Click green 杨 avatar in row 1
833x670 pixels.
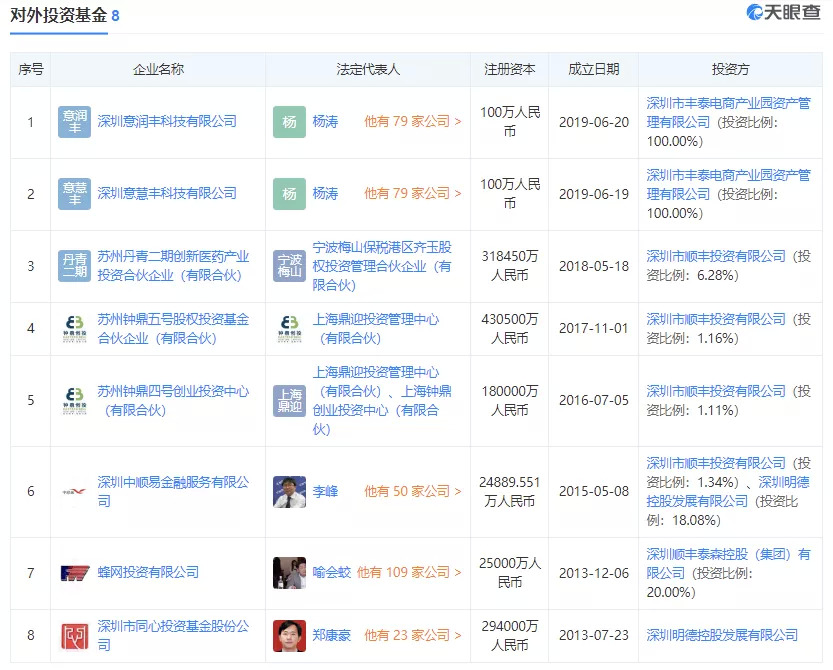289,122
